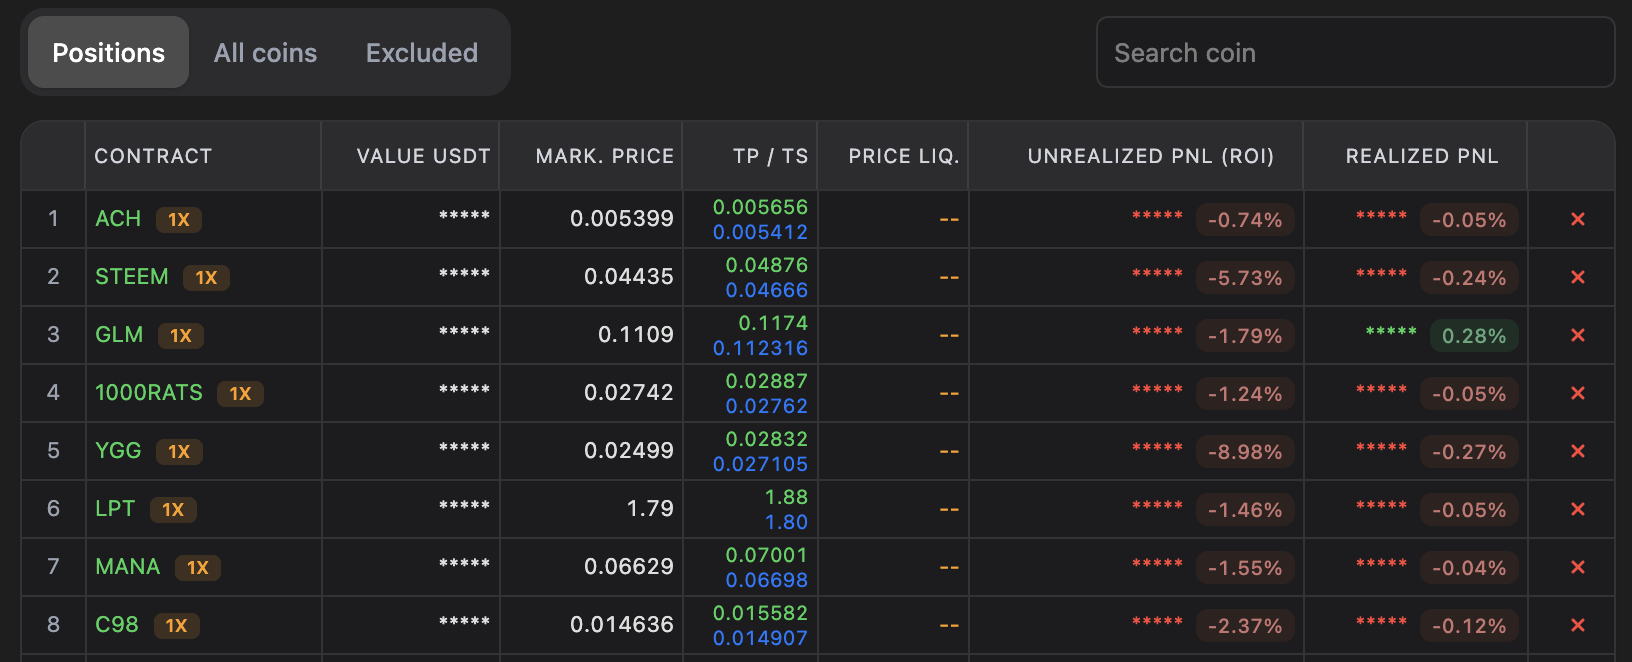Click the STEEM mark price 0.04435
The image size is (1632, 662).
point(629,276)
